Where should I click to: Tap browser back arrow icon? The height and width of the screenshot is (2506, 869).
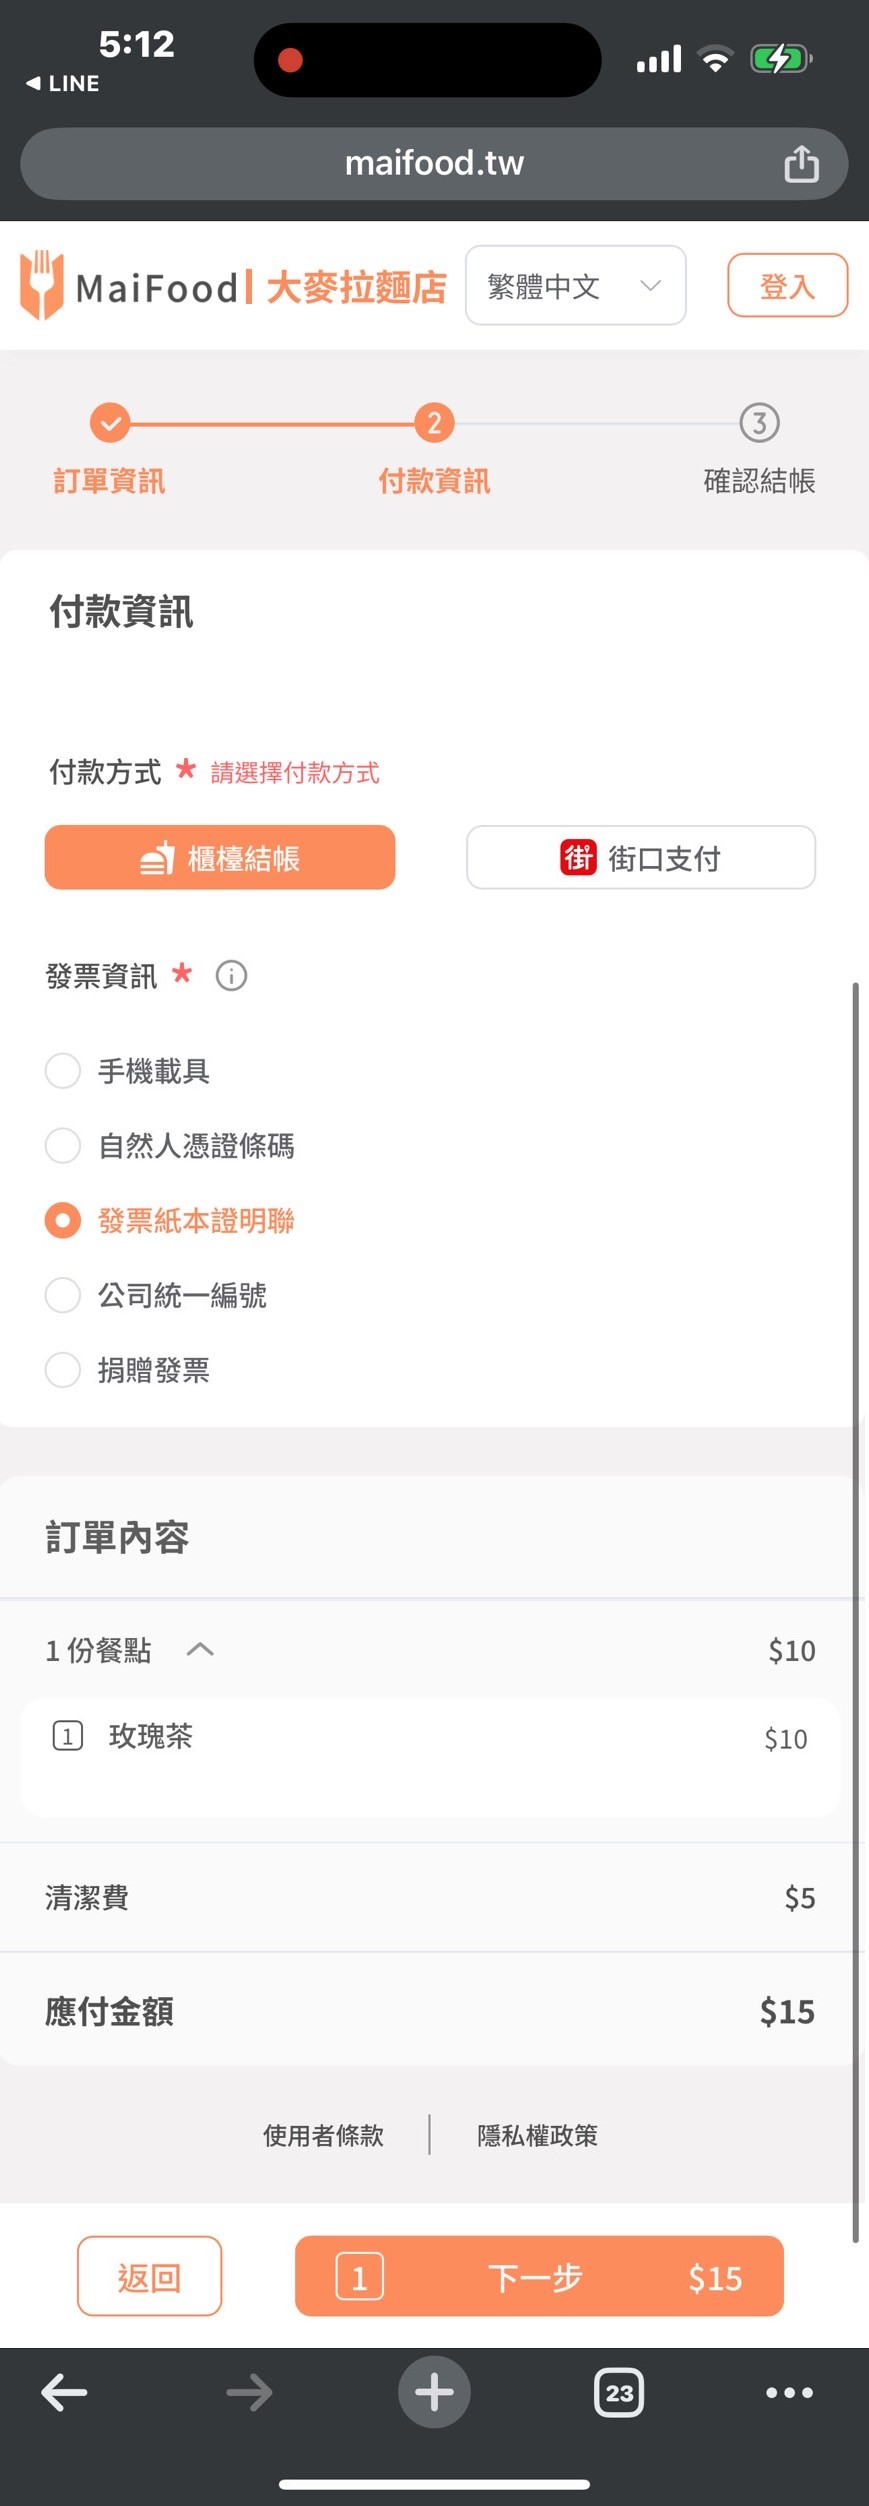click(64, 2393)
